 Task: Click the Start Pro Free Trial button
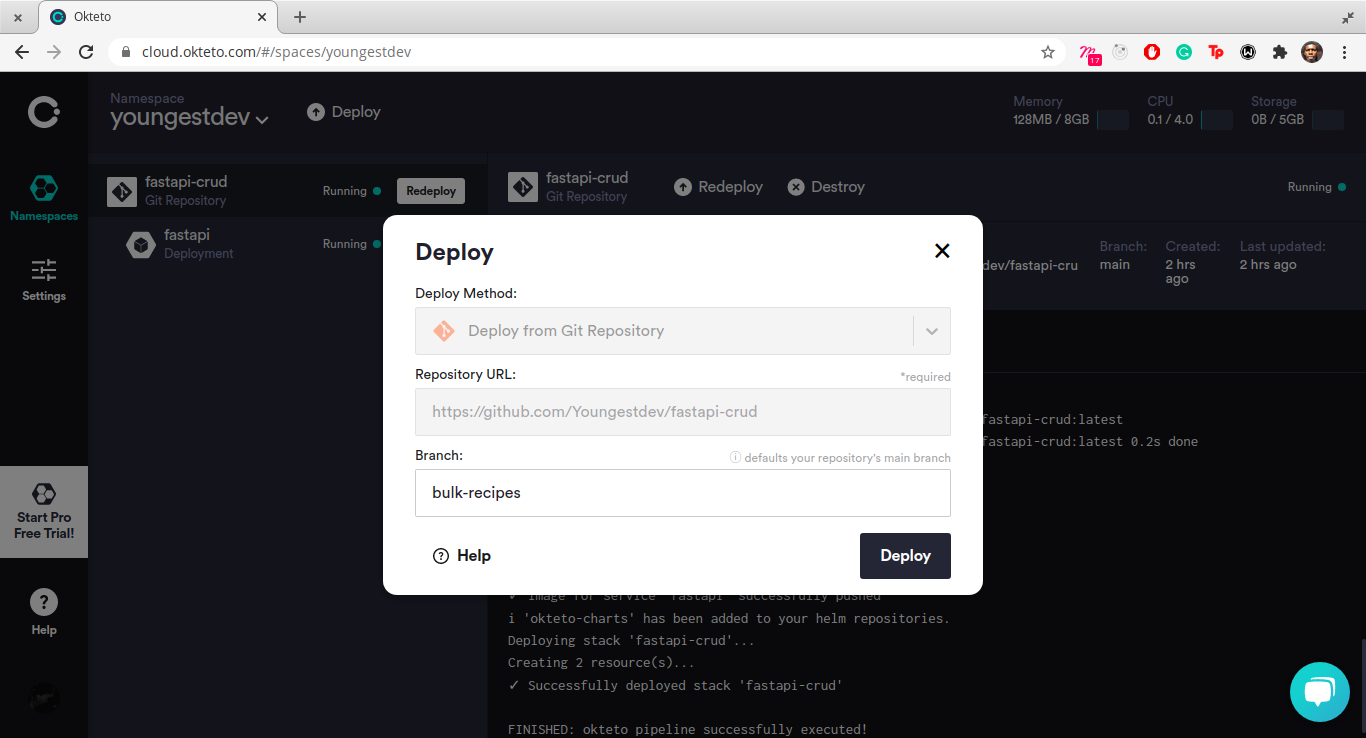click(44, 512)
